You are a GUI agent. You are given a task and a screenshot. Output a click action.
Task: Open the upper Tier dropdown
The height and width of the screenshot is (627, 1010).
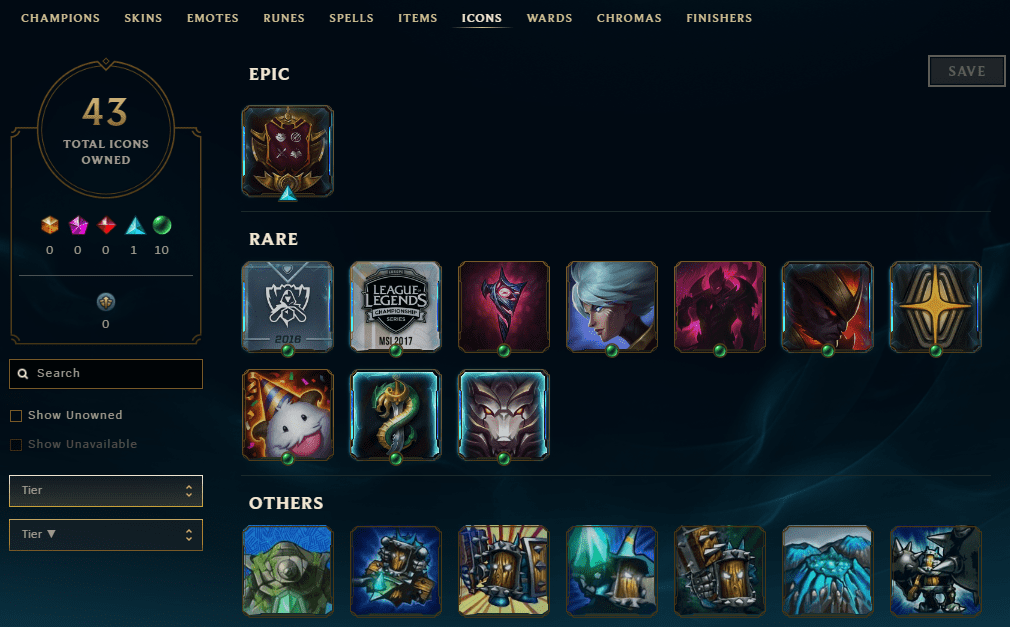tap(106, 490)
